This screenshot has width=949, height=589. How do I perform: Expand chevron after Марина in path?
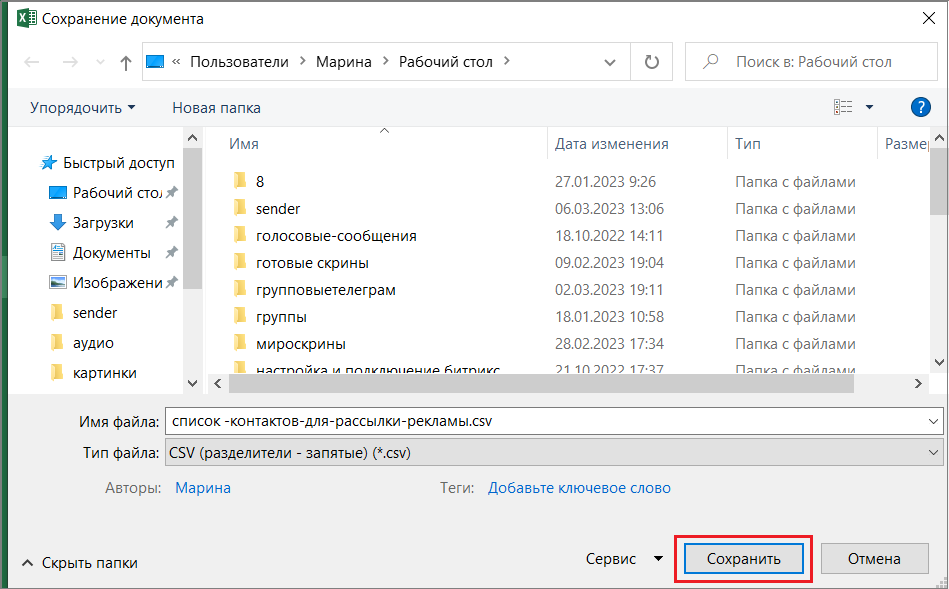[x=386, y=61]
